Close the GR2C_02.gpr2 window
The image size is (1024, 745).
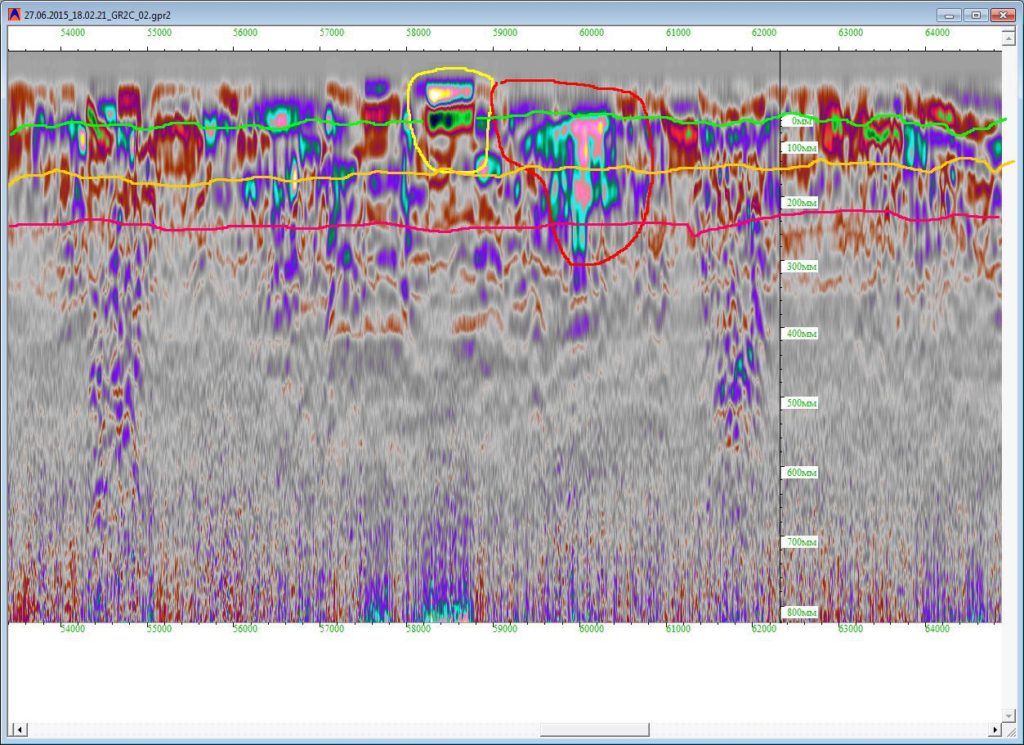click(x=1002, y=14)
